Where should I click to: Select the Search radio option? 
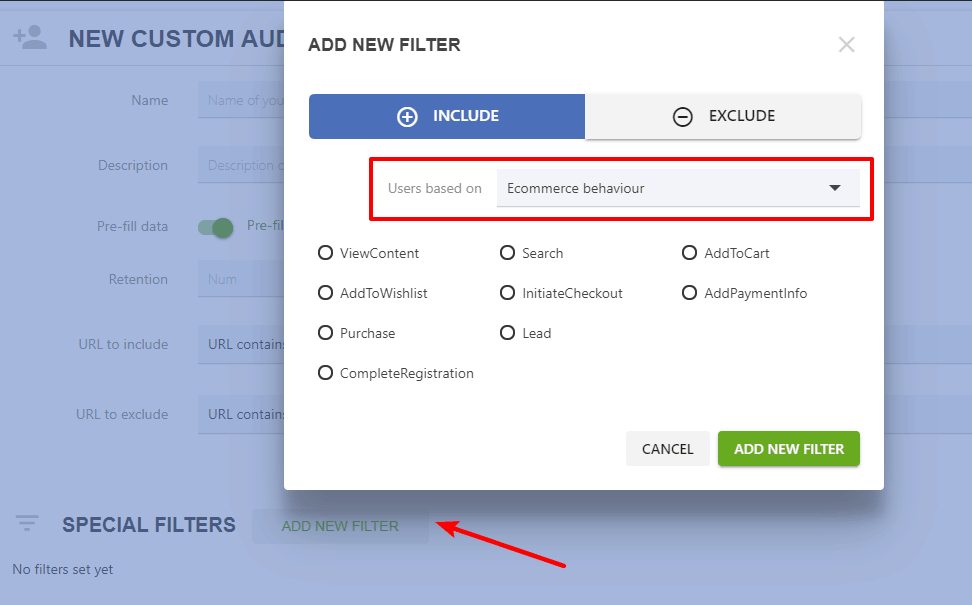click(508, 253)
